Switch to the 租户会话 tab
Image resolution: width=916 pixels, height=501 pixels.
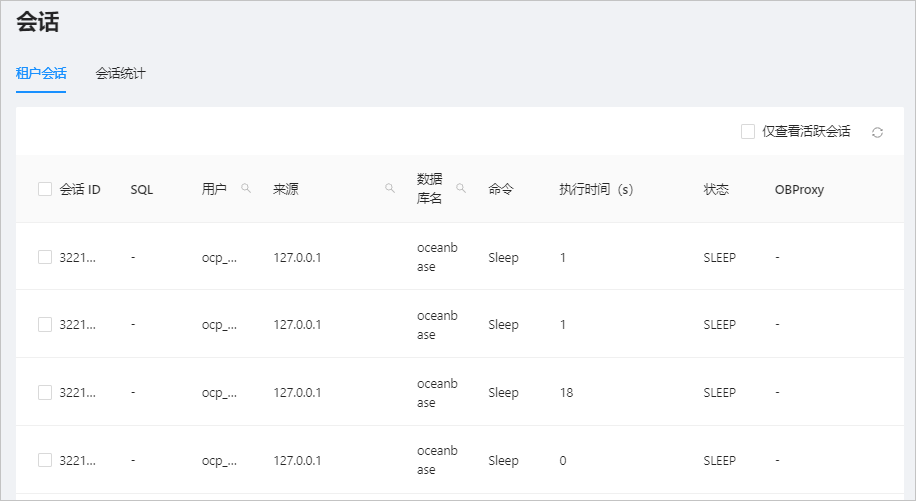(x=41, y=73)
